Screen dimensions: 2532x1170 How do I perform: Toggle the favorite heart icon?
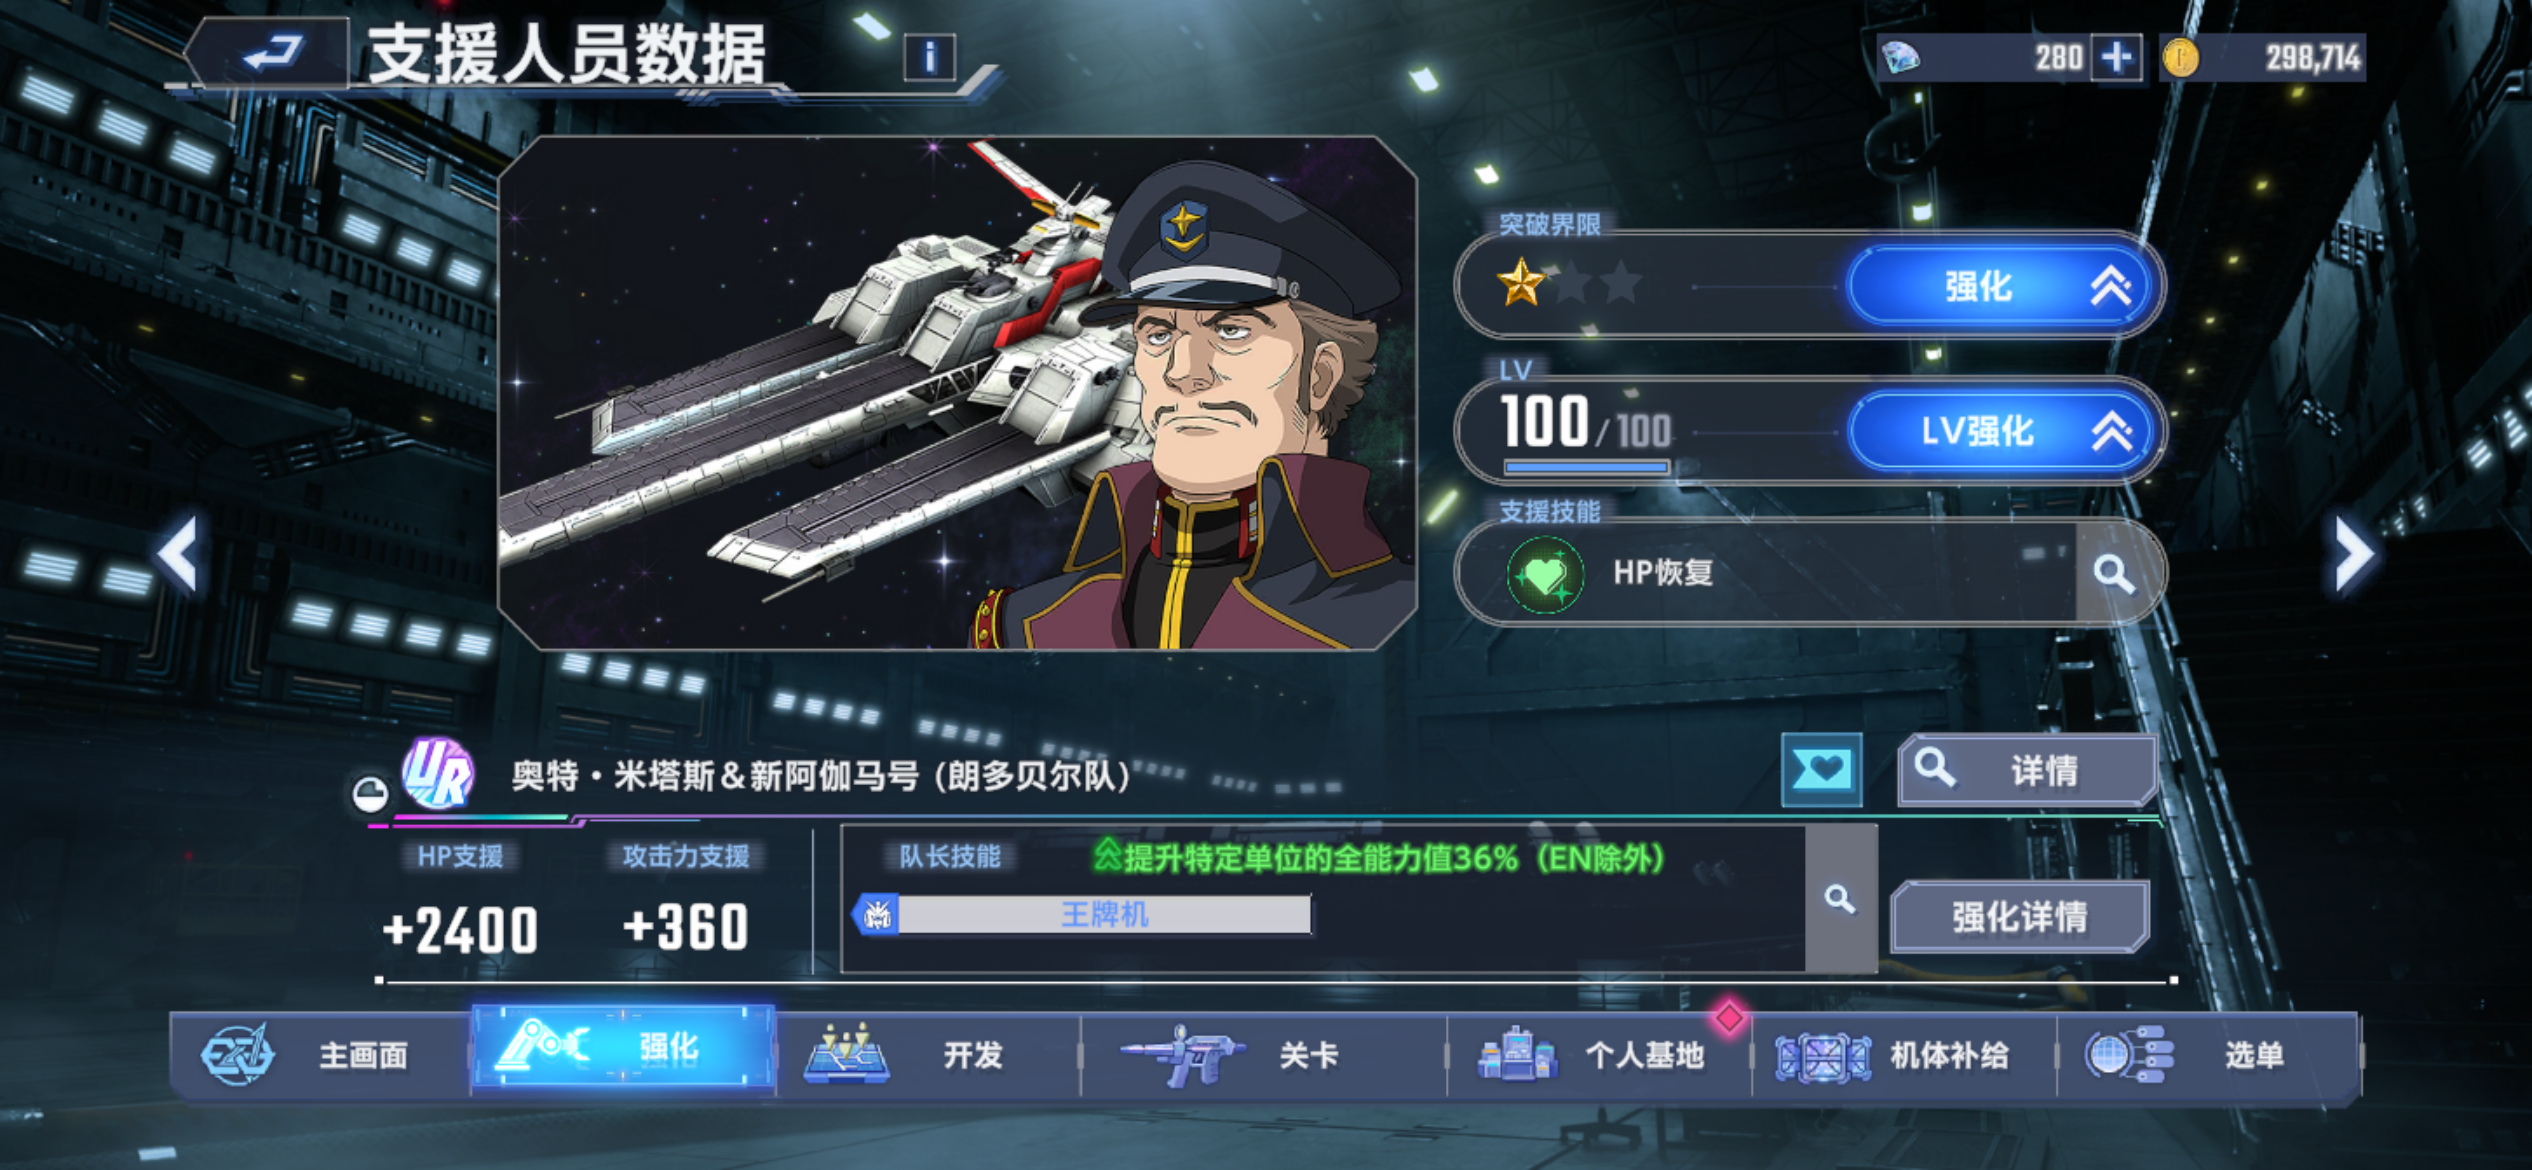click(1821, 769)
